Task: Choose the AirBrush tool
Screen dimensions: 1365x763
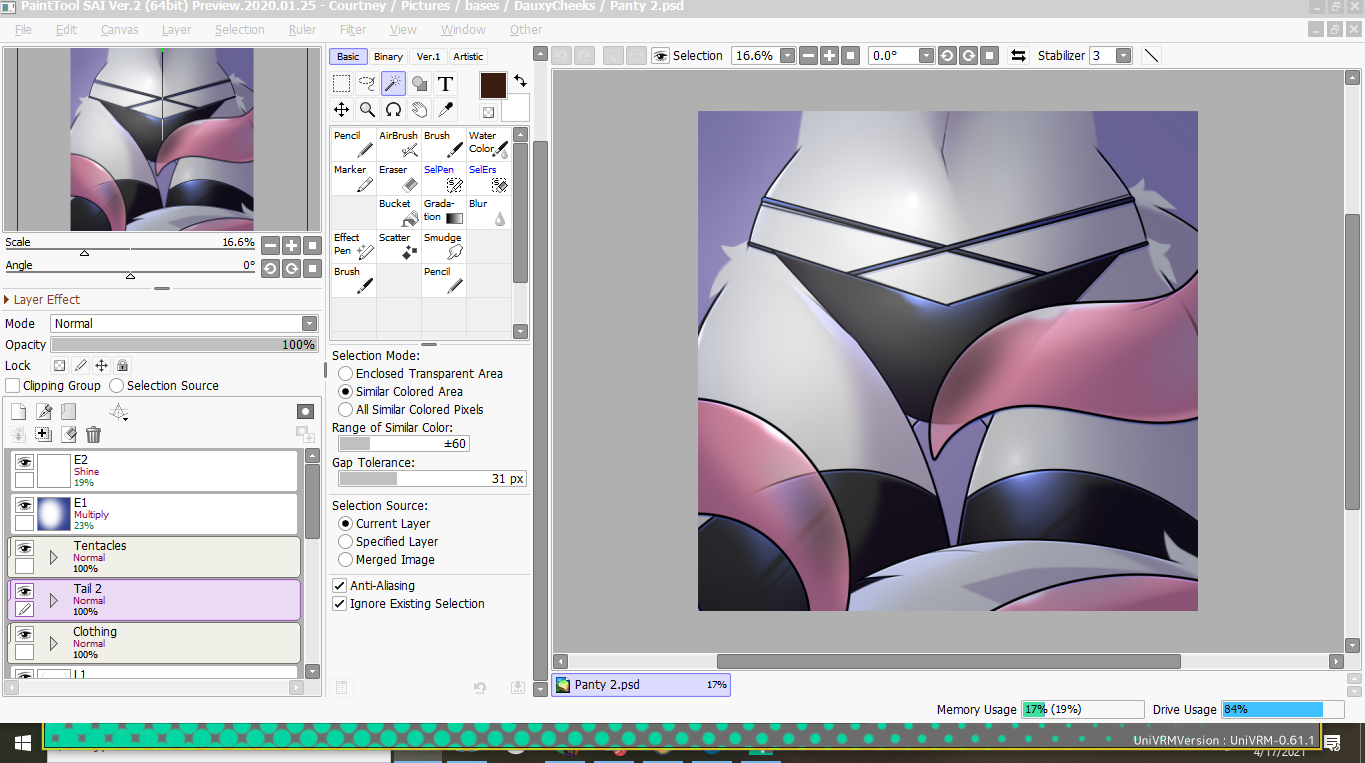Action: pyautogui.click(x=399, y=144)
